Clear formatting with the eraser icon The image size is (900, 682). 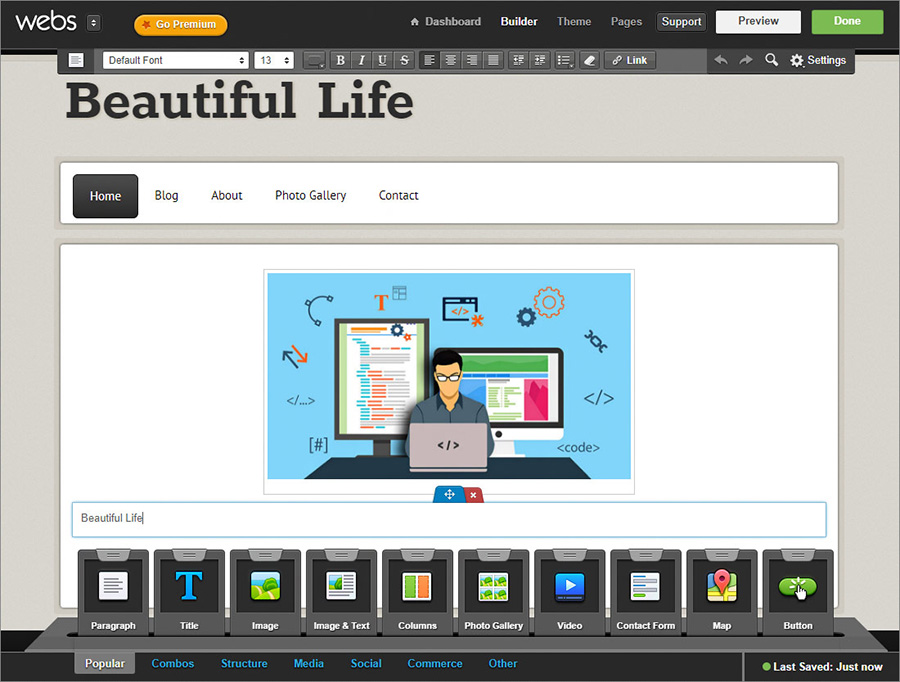pyautogui.click(x=589, y=60)
